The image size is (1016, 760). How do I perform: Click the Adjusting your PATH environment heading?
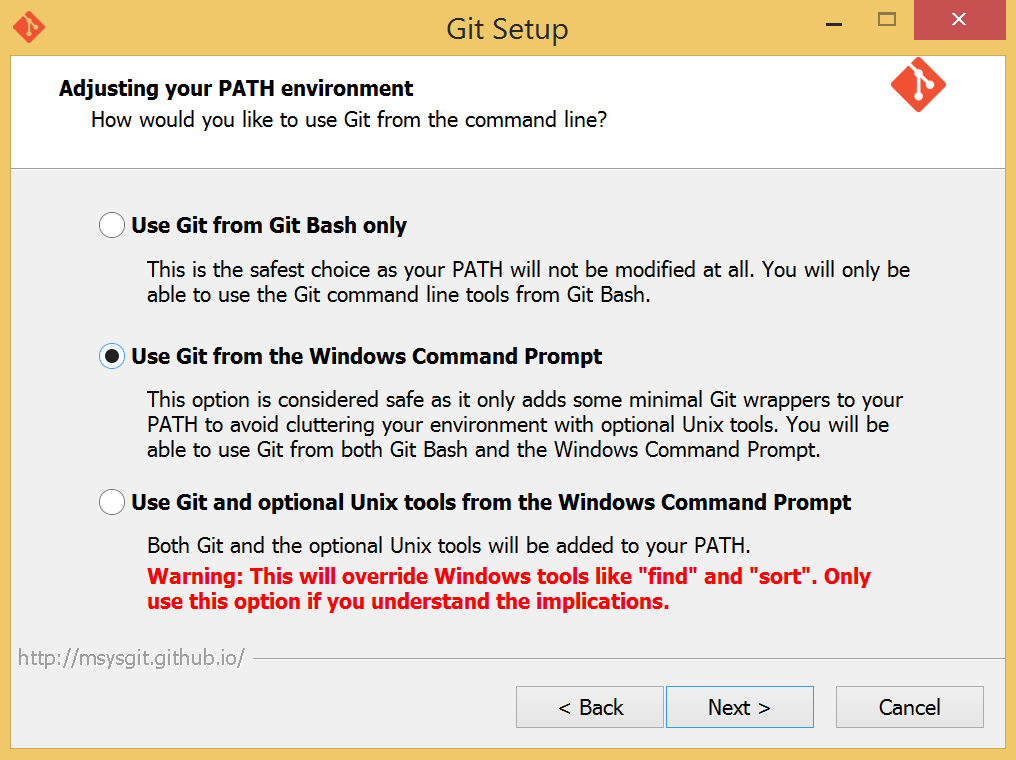[x=236, y=88]
